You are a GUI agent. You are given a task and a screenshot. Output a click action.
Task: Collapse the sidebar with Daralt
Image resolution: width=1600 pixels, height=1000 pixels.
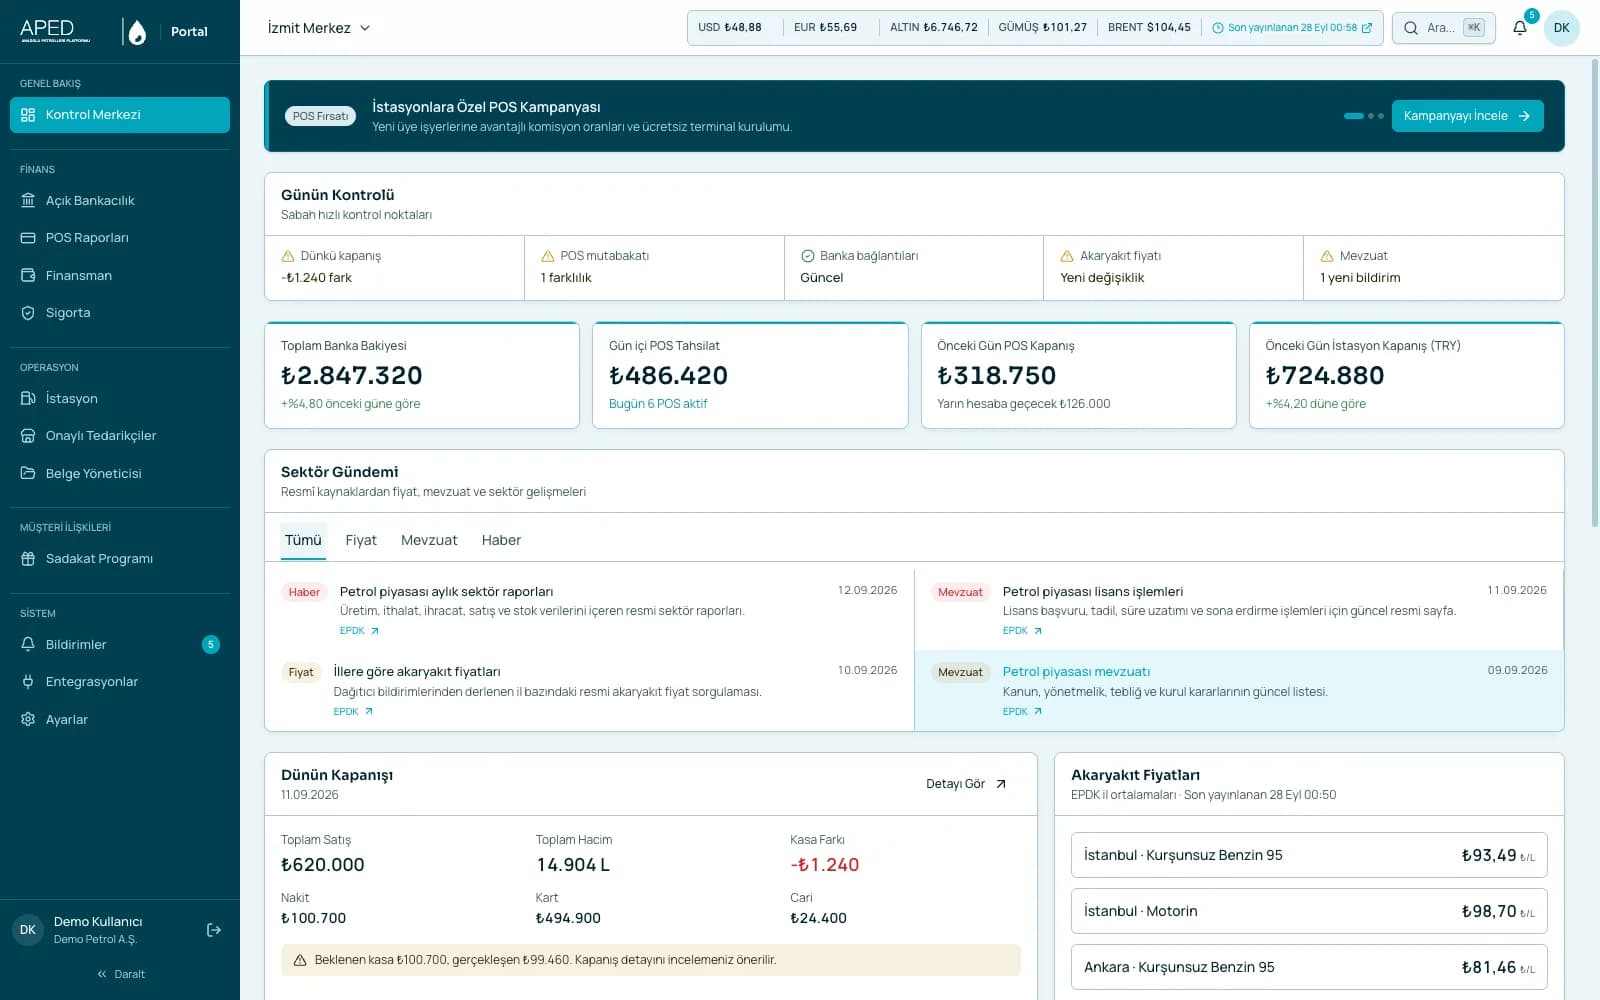pyautogui.click(x=120, y=974)
